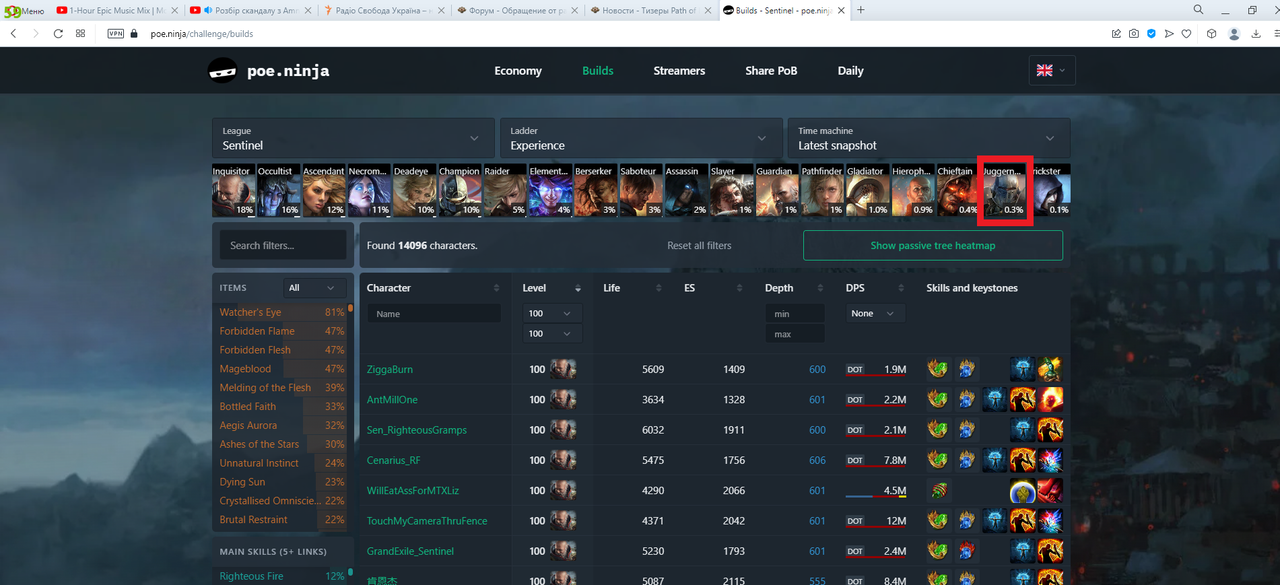Click the Depth max input field

click(795, 334)
